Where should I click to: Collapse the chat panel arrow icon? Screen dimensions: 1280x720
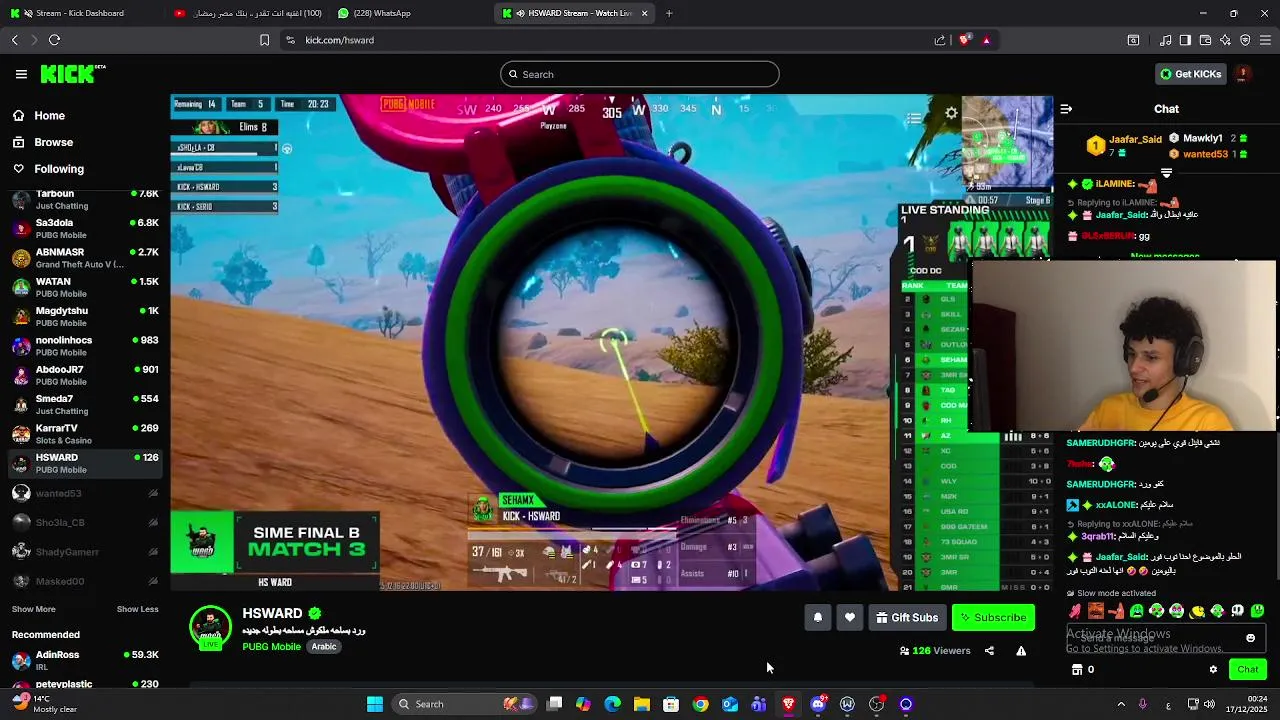(1066, 109)
